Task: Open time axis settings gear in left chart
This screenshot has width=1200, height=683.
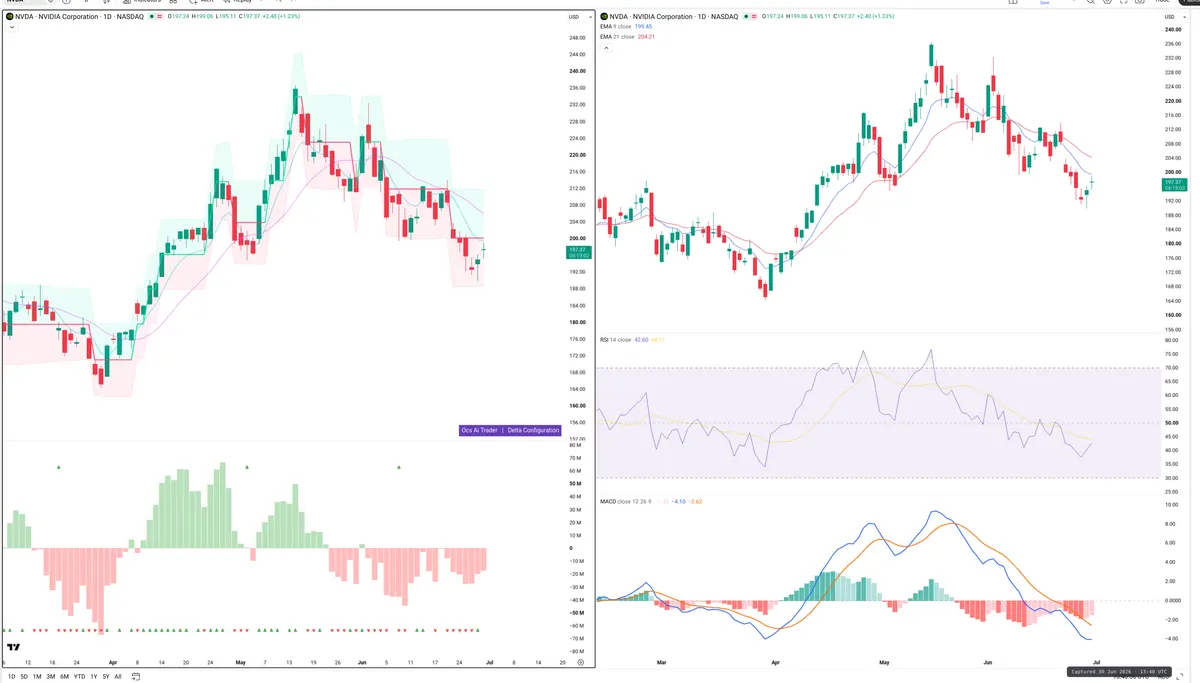Action: pos(580,662)
